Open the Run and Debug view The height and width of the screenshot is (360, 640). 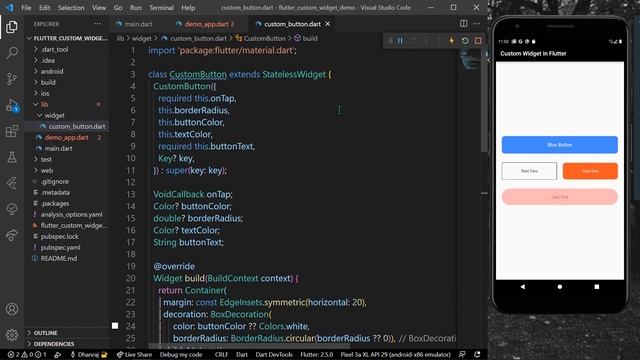12,105
